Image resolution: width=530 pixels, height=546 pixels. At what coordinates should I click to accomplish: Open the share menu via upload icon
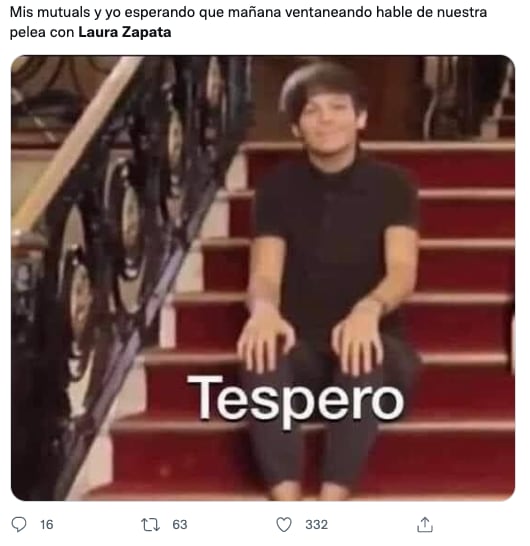(x=425, y=524)
